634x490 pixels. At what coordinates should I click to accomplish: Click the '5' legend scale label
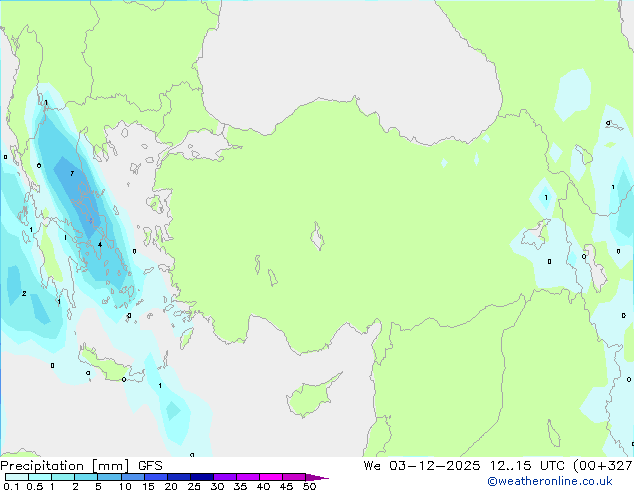coord(98,486)
